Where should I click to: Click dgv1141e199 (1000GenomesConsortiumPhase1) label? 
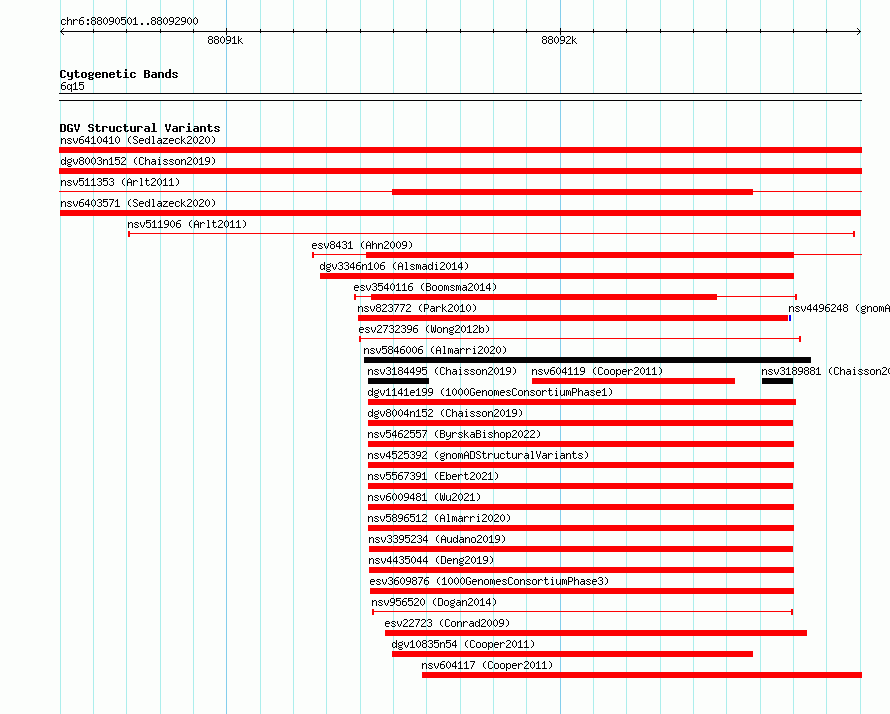coord(490,392)
